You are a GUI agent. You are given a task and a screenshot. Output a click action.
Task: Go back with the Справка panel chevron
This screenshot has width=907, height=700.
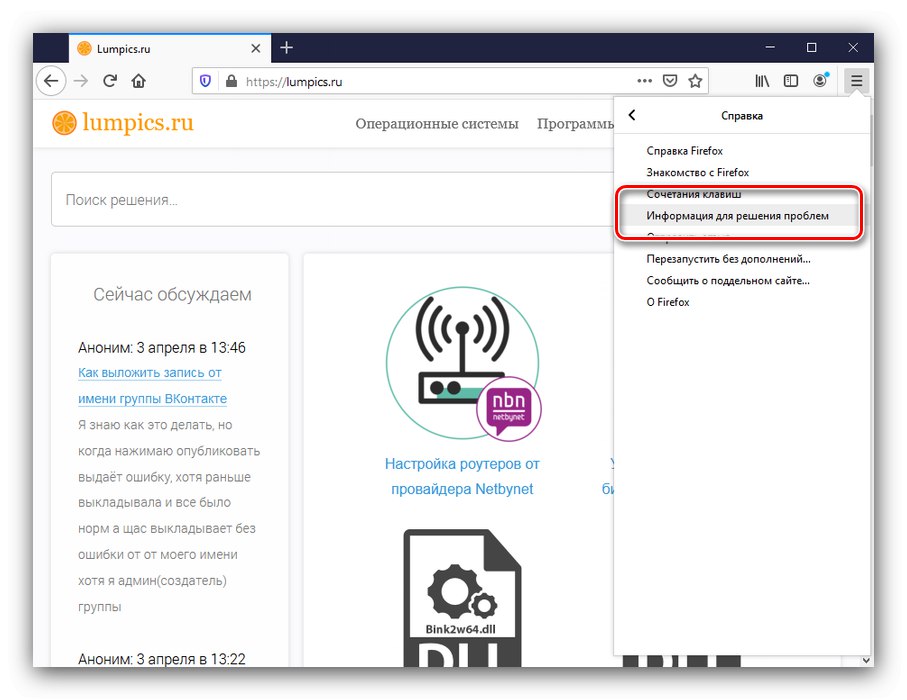point(632,115)
